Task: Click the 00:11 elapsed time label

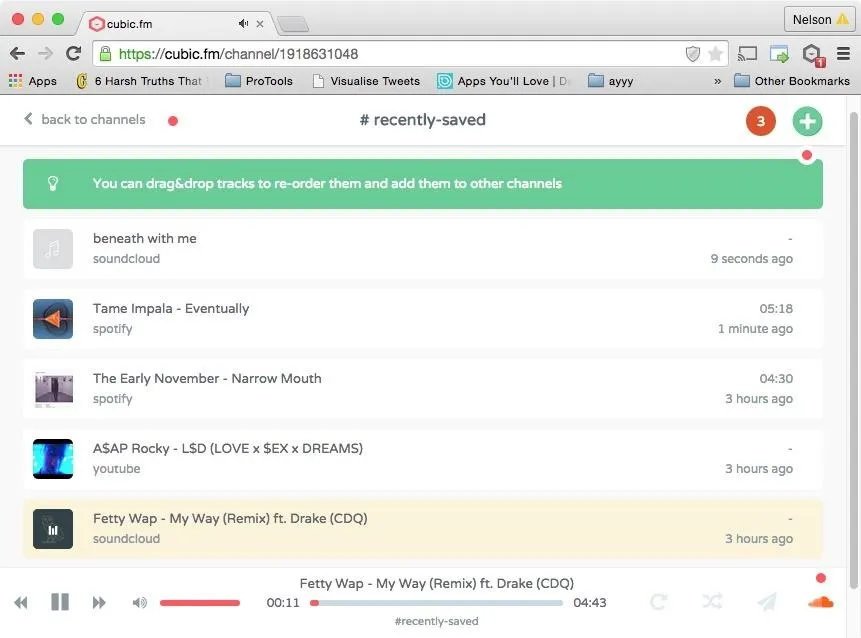Action: click(x=283, y=603)
